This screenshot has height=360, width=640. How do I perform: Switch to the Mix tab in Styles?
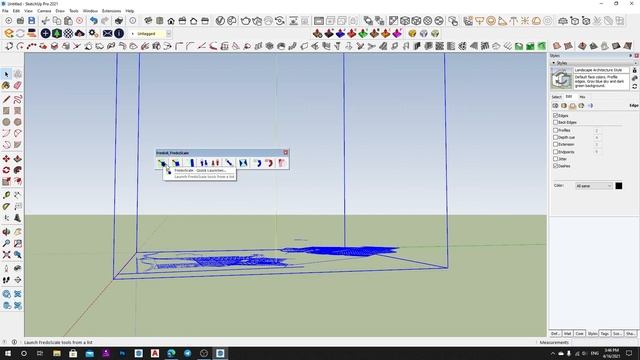[582, 97]
